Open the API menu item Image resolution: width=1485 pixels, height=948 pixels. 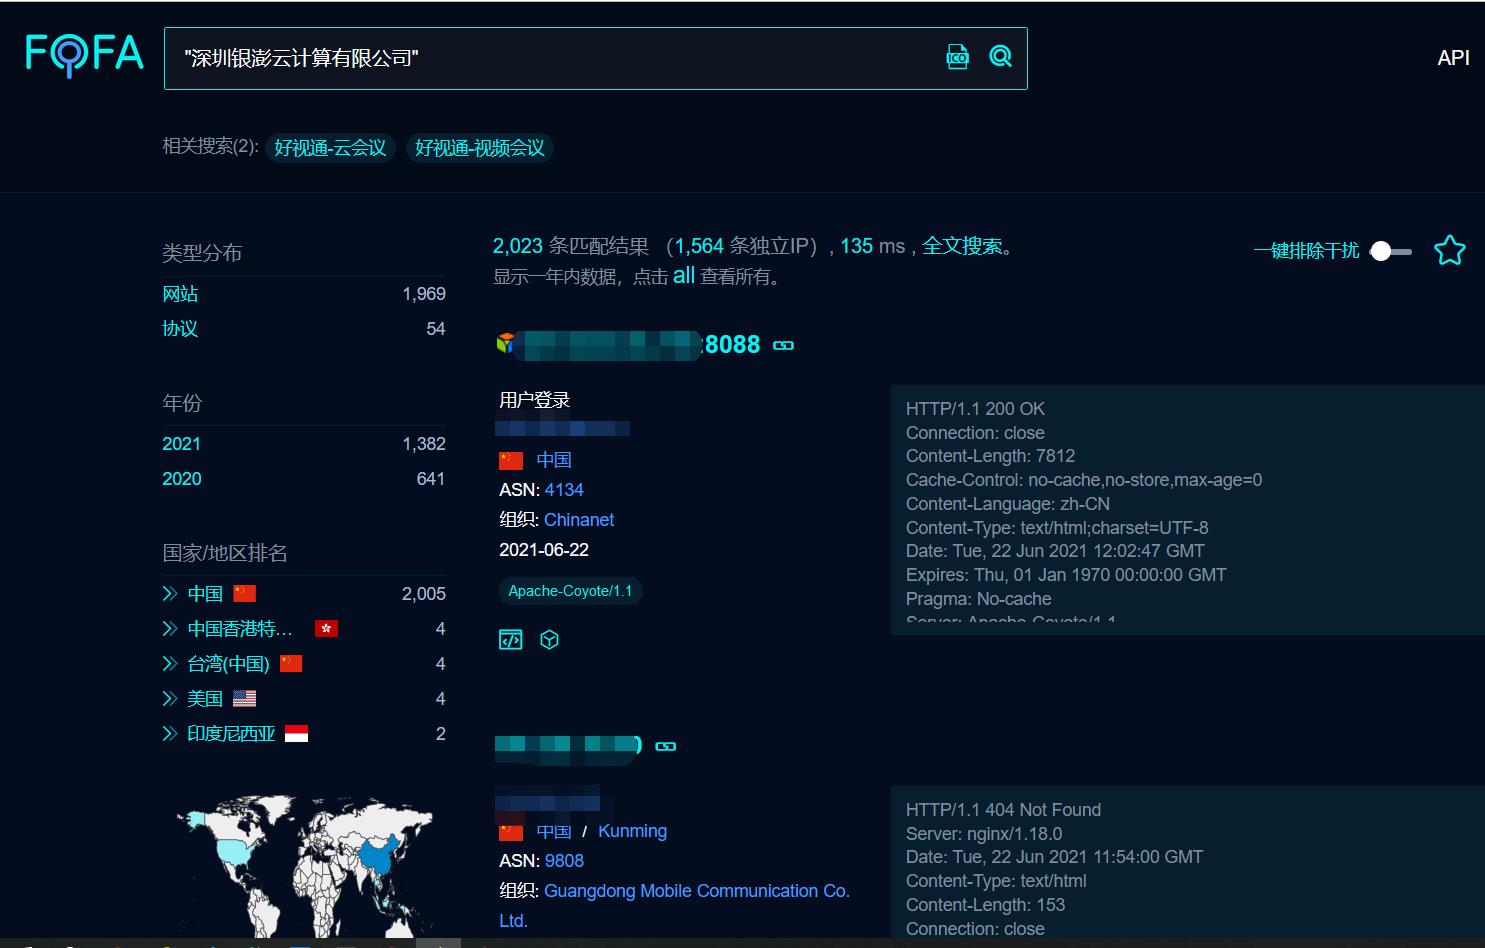[x=1453, y=58]
